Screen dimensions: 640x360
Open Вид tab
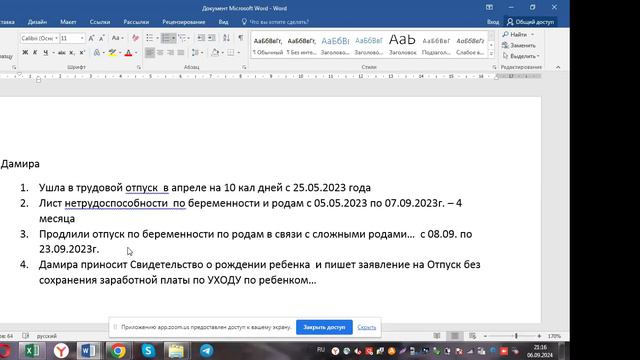(x=223, y=22)
